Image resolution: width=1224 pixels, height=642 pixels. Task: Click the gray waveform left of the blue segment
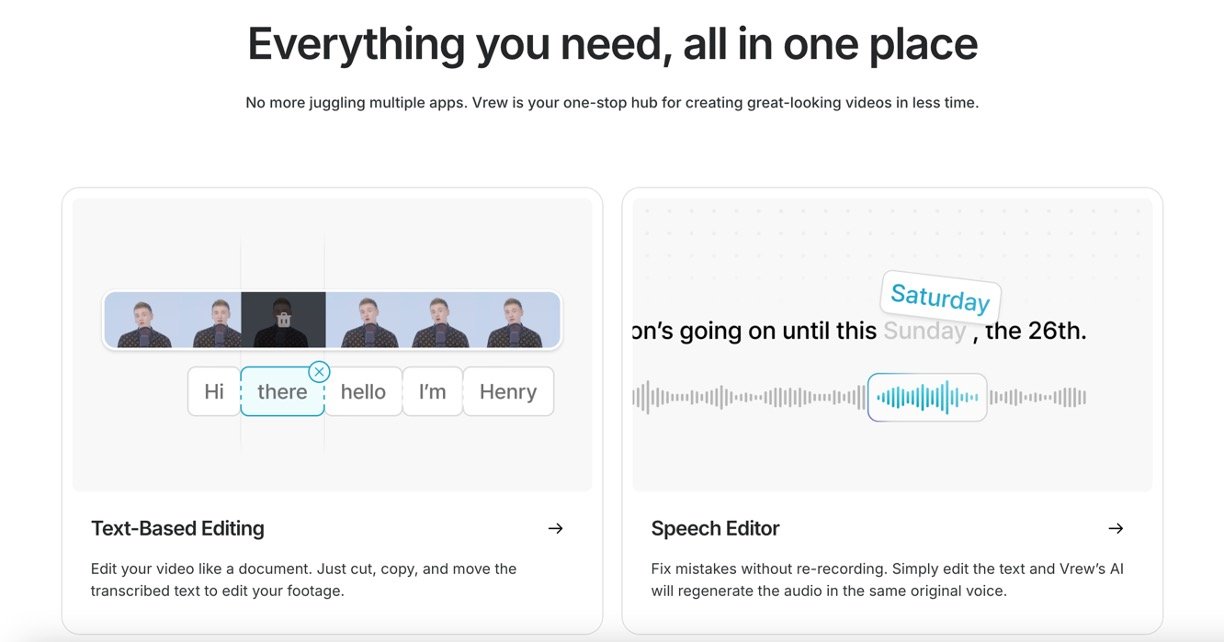click(748, 398)
